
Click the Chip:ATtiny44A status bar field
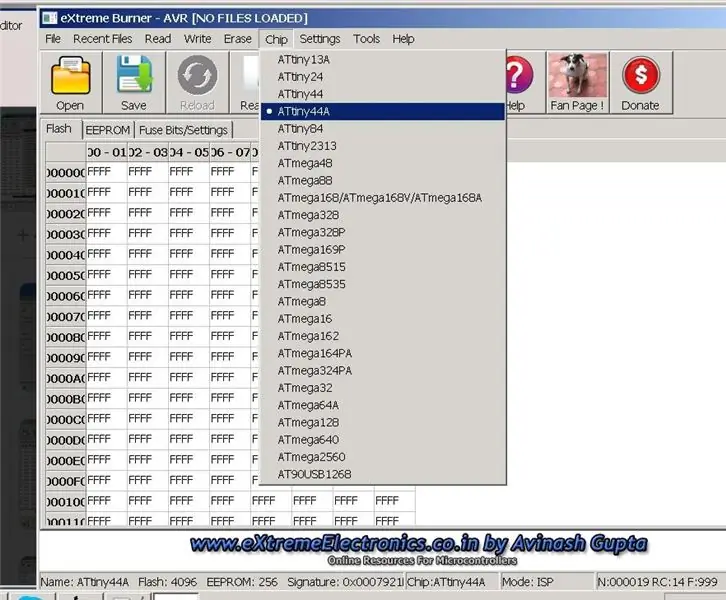coord(452,582)
